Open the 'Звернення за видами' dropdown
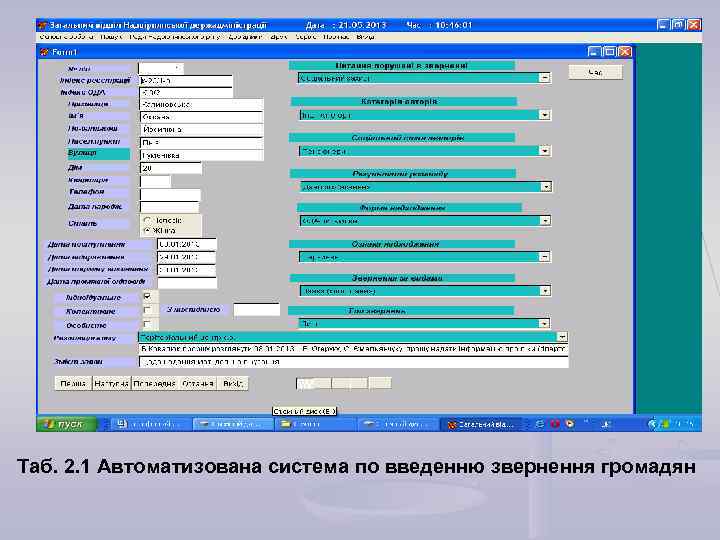The width and height of the screenshot is (720, 540). tap(545, 290)
